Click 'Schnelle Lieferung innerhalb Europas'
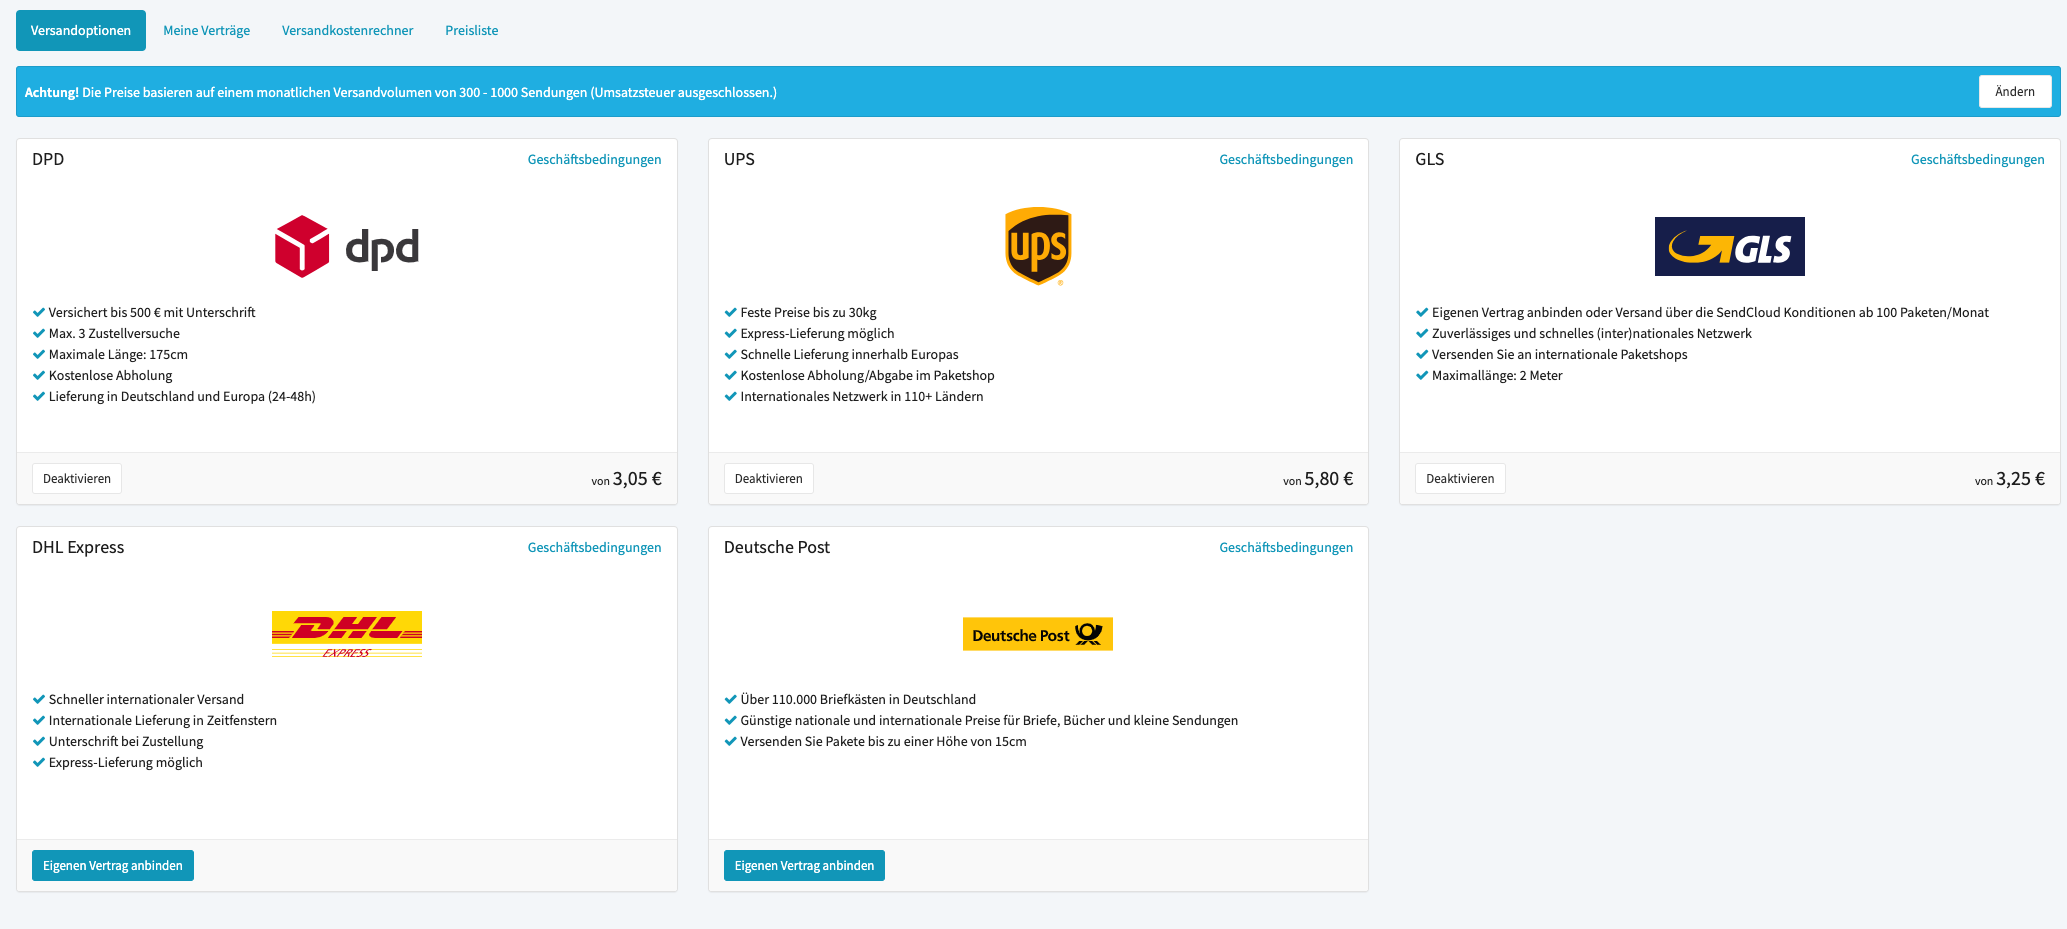Screen dimensions: 2067x929 (849, 355)
